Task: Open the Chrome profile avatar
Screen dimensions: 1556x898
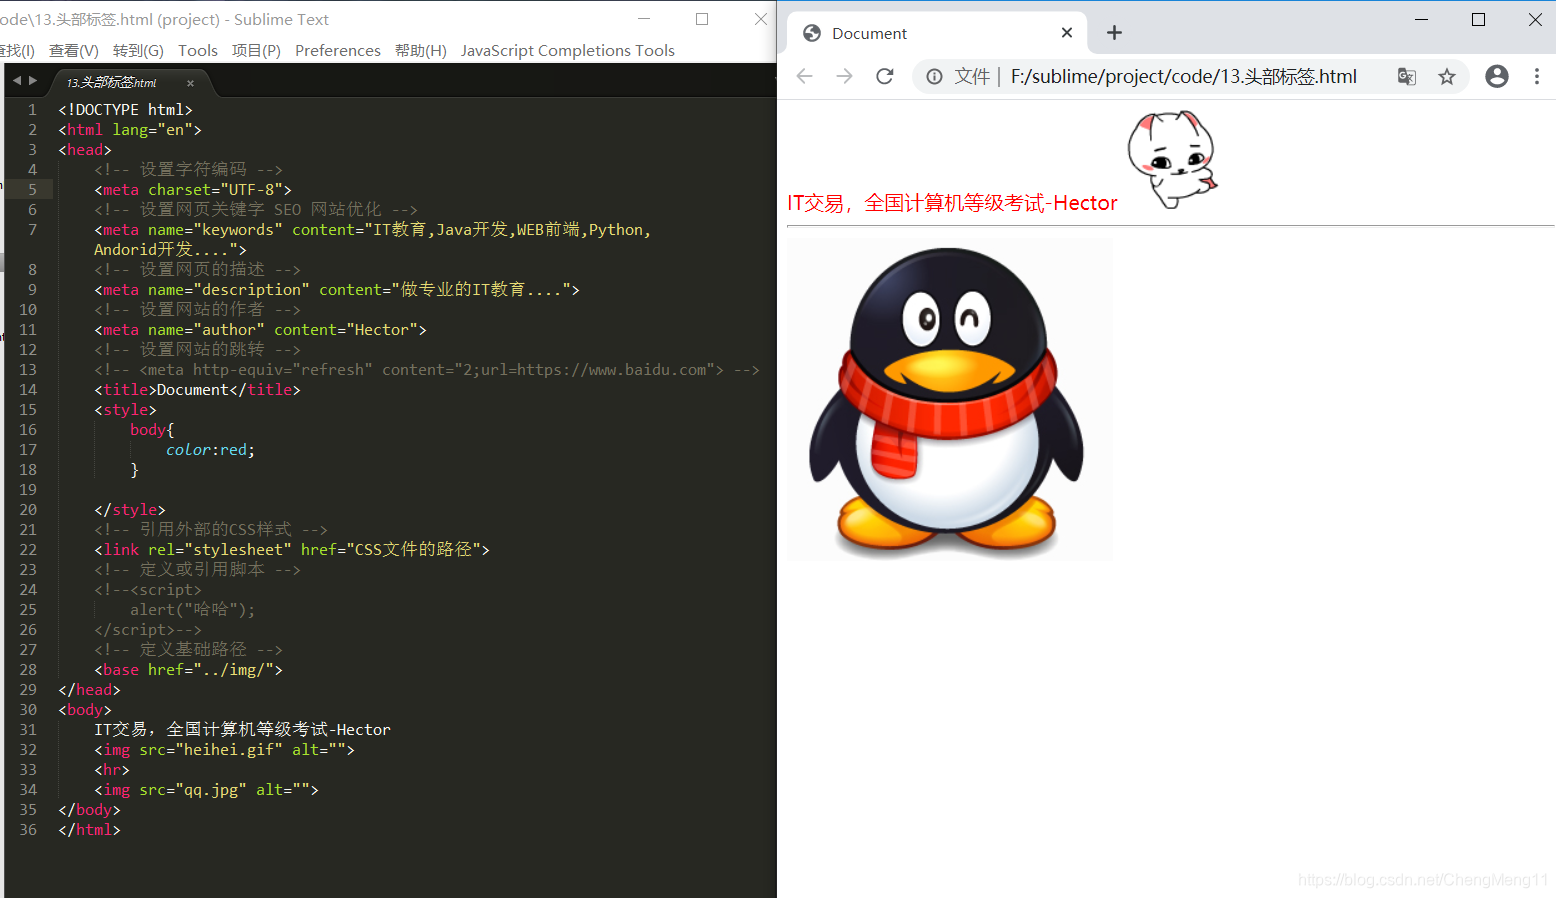Action: coord(1497,76)
